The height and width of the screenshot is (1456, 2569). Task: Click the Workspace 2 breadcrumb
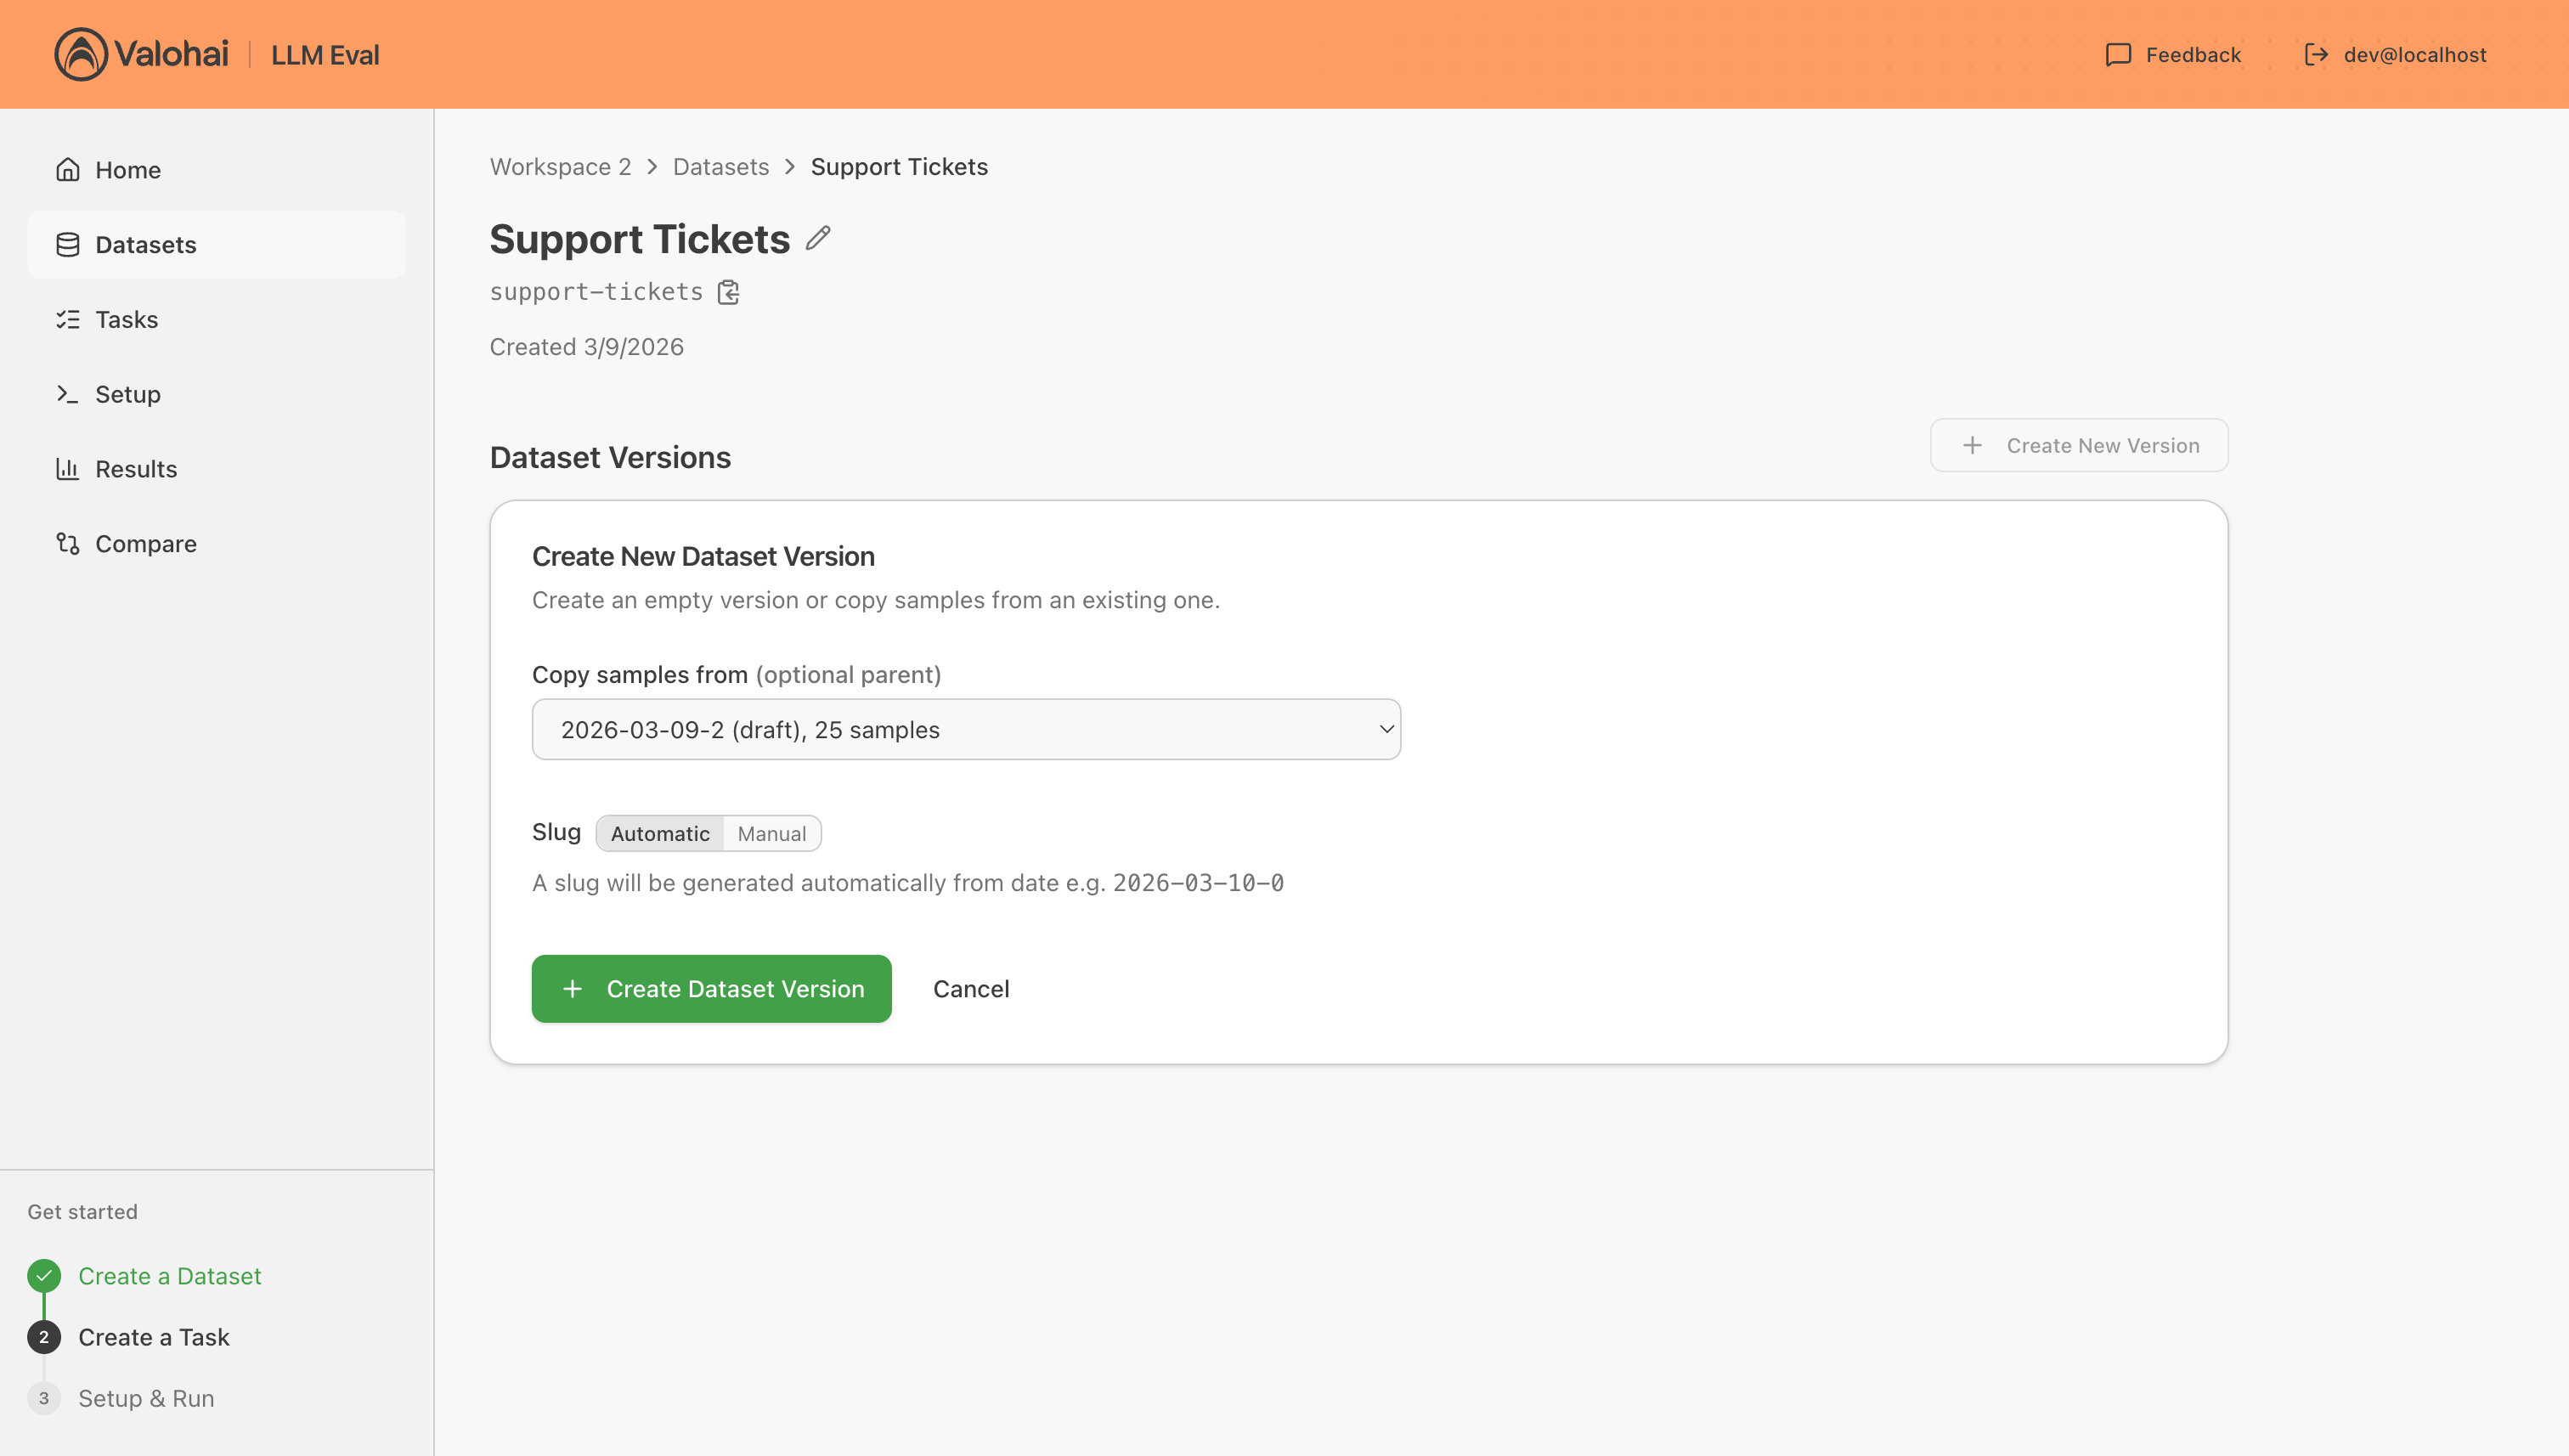(560, 167)
